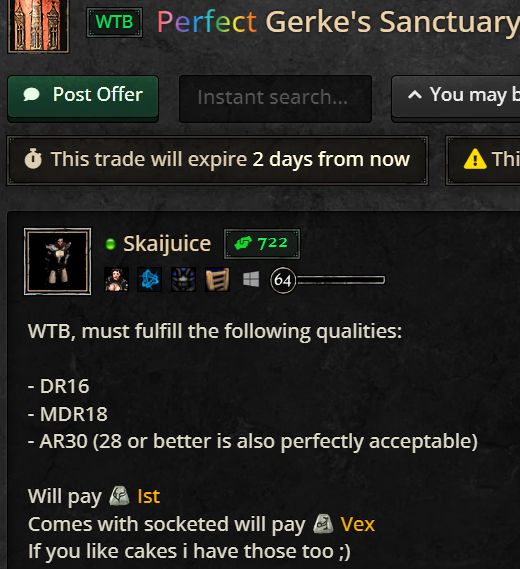Click the wooden ladder badge icon

pos(217,279)
